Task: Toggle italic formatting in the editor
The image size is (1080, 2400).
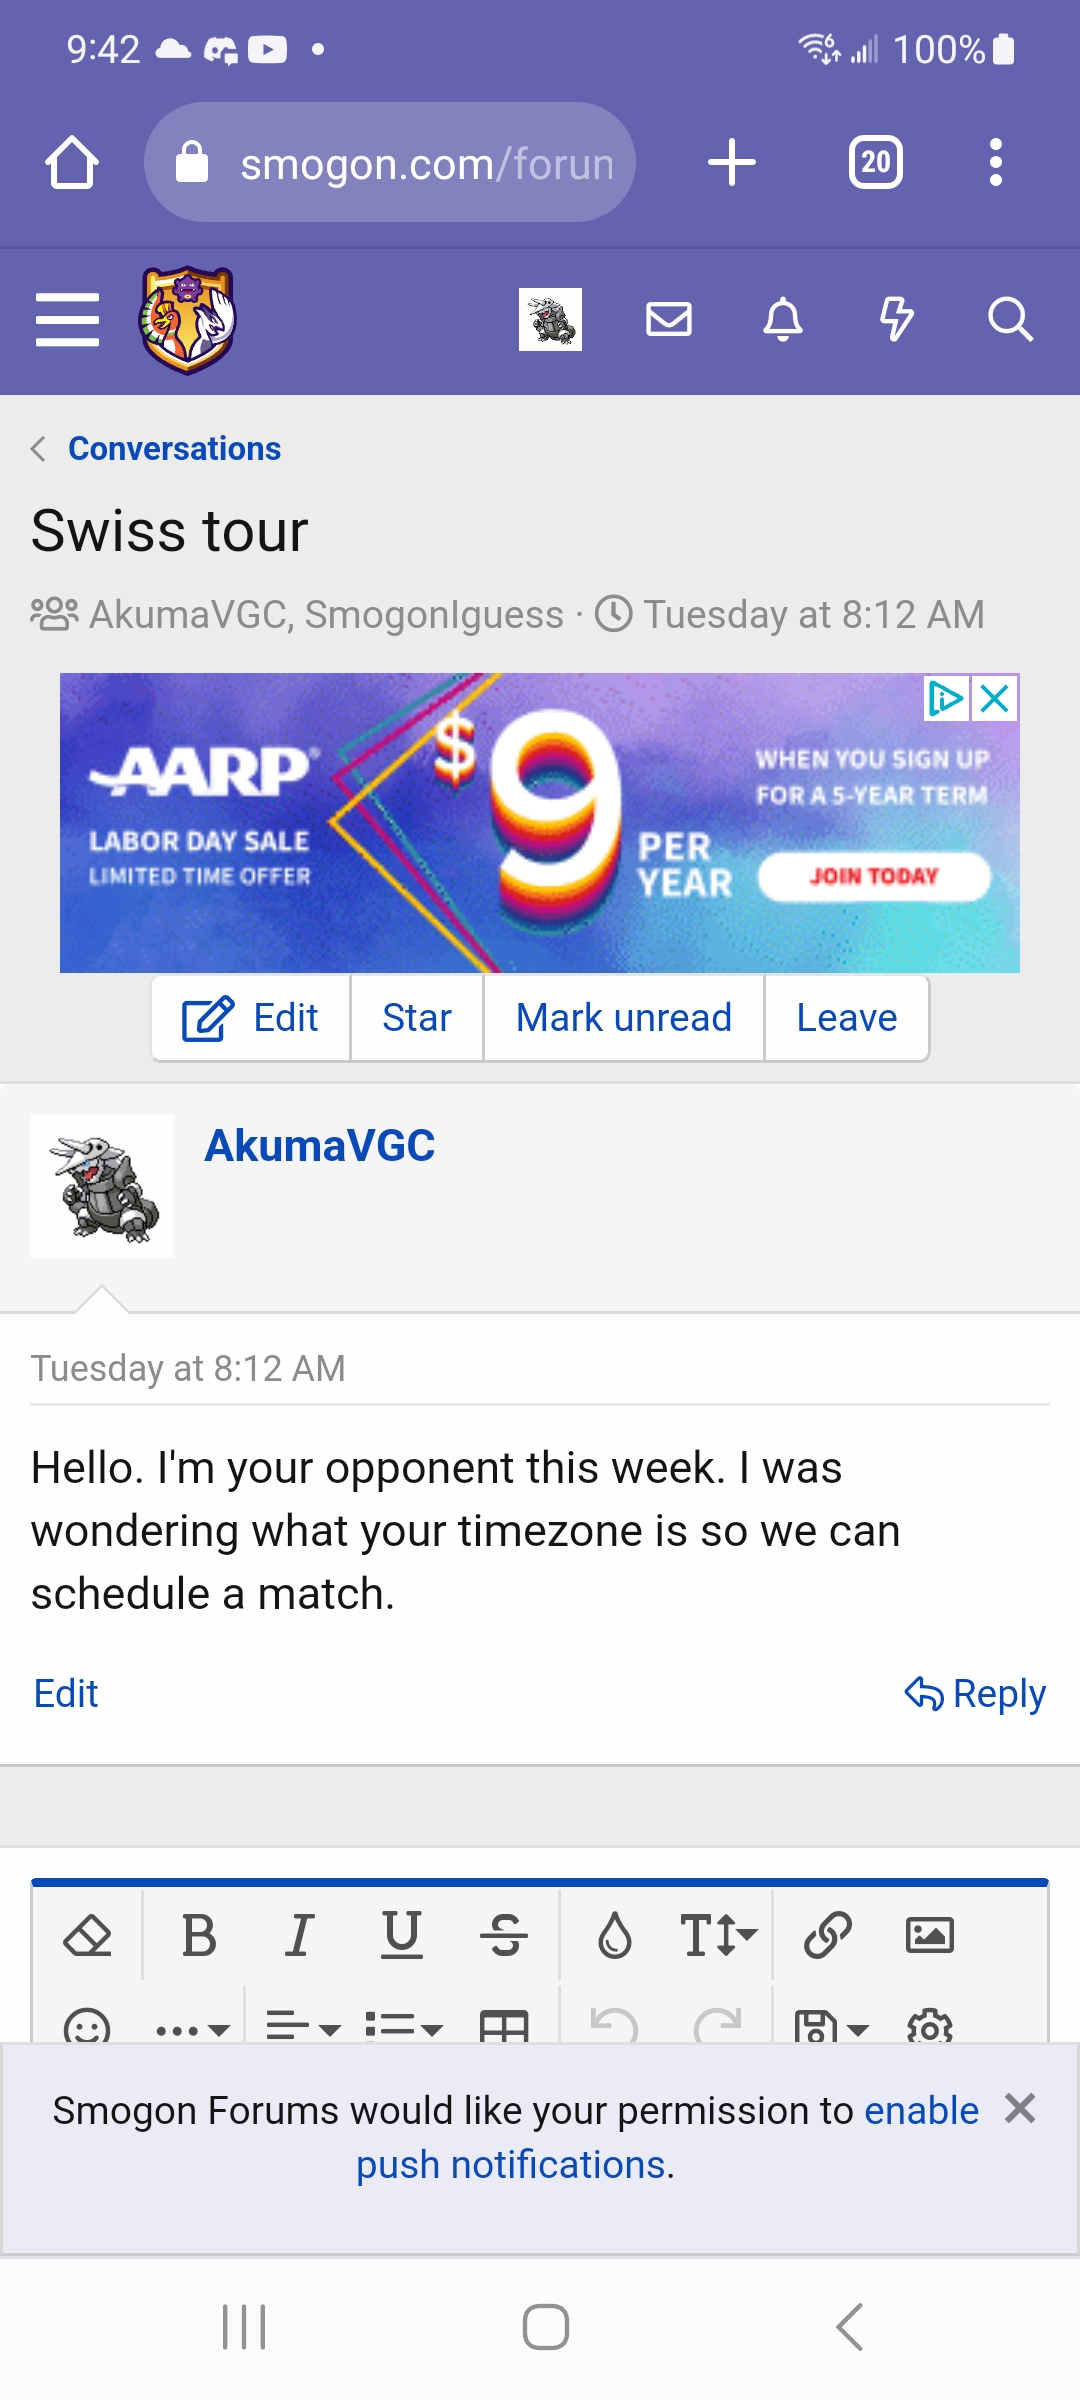Action: point(299,1935)
